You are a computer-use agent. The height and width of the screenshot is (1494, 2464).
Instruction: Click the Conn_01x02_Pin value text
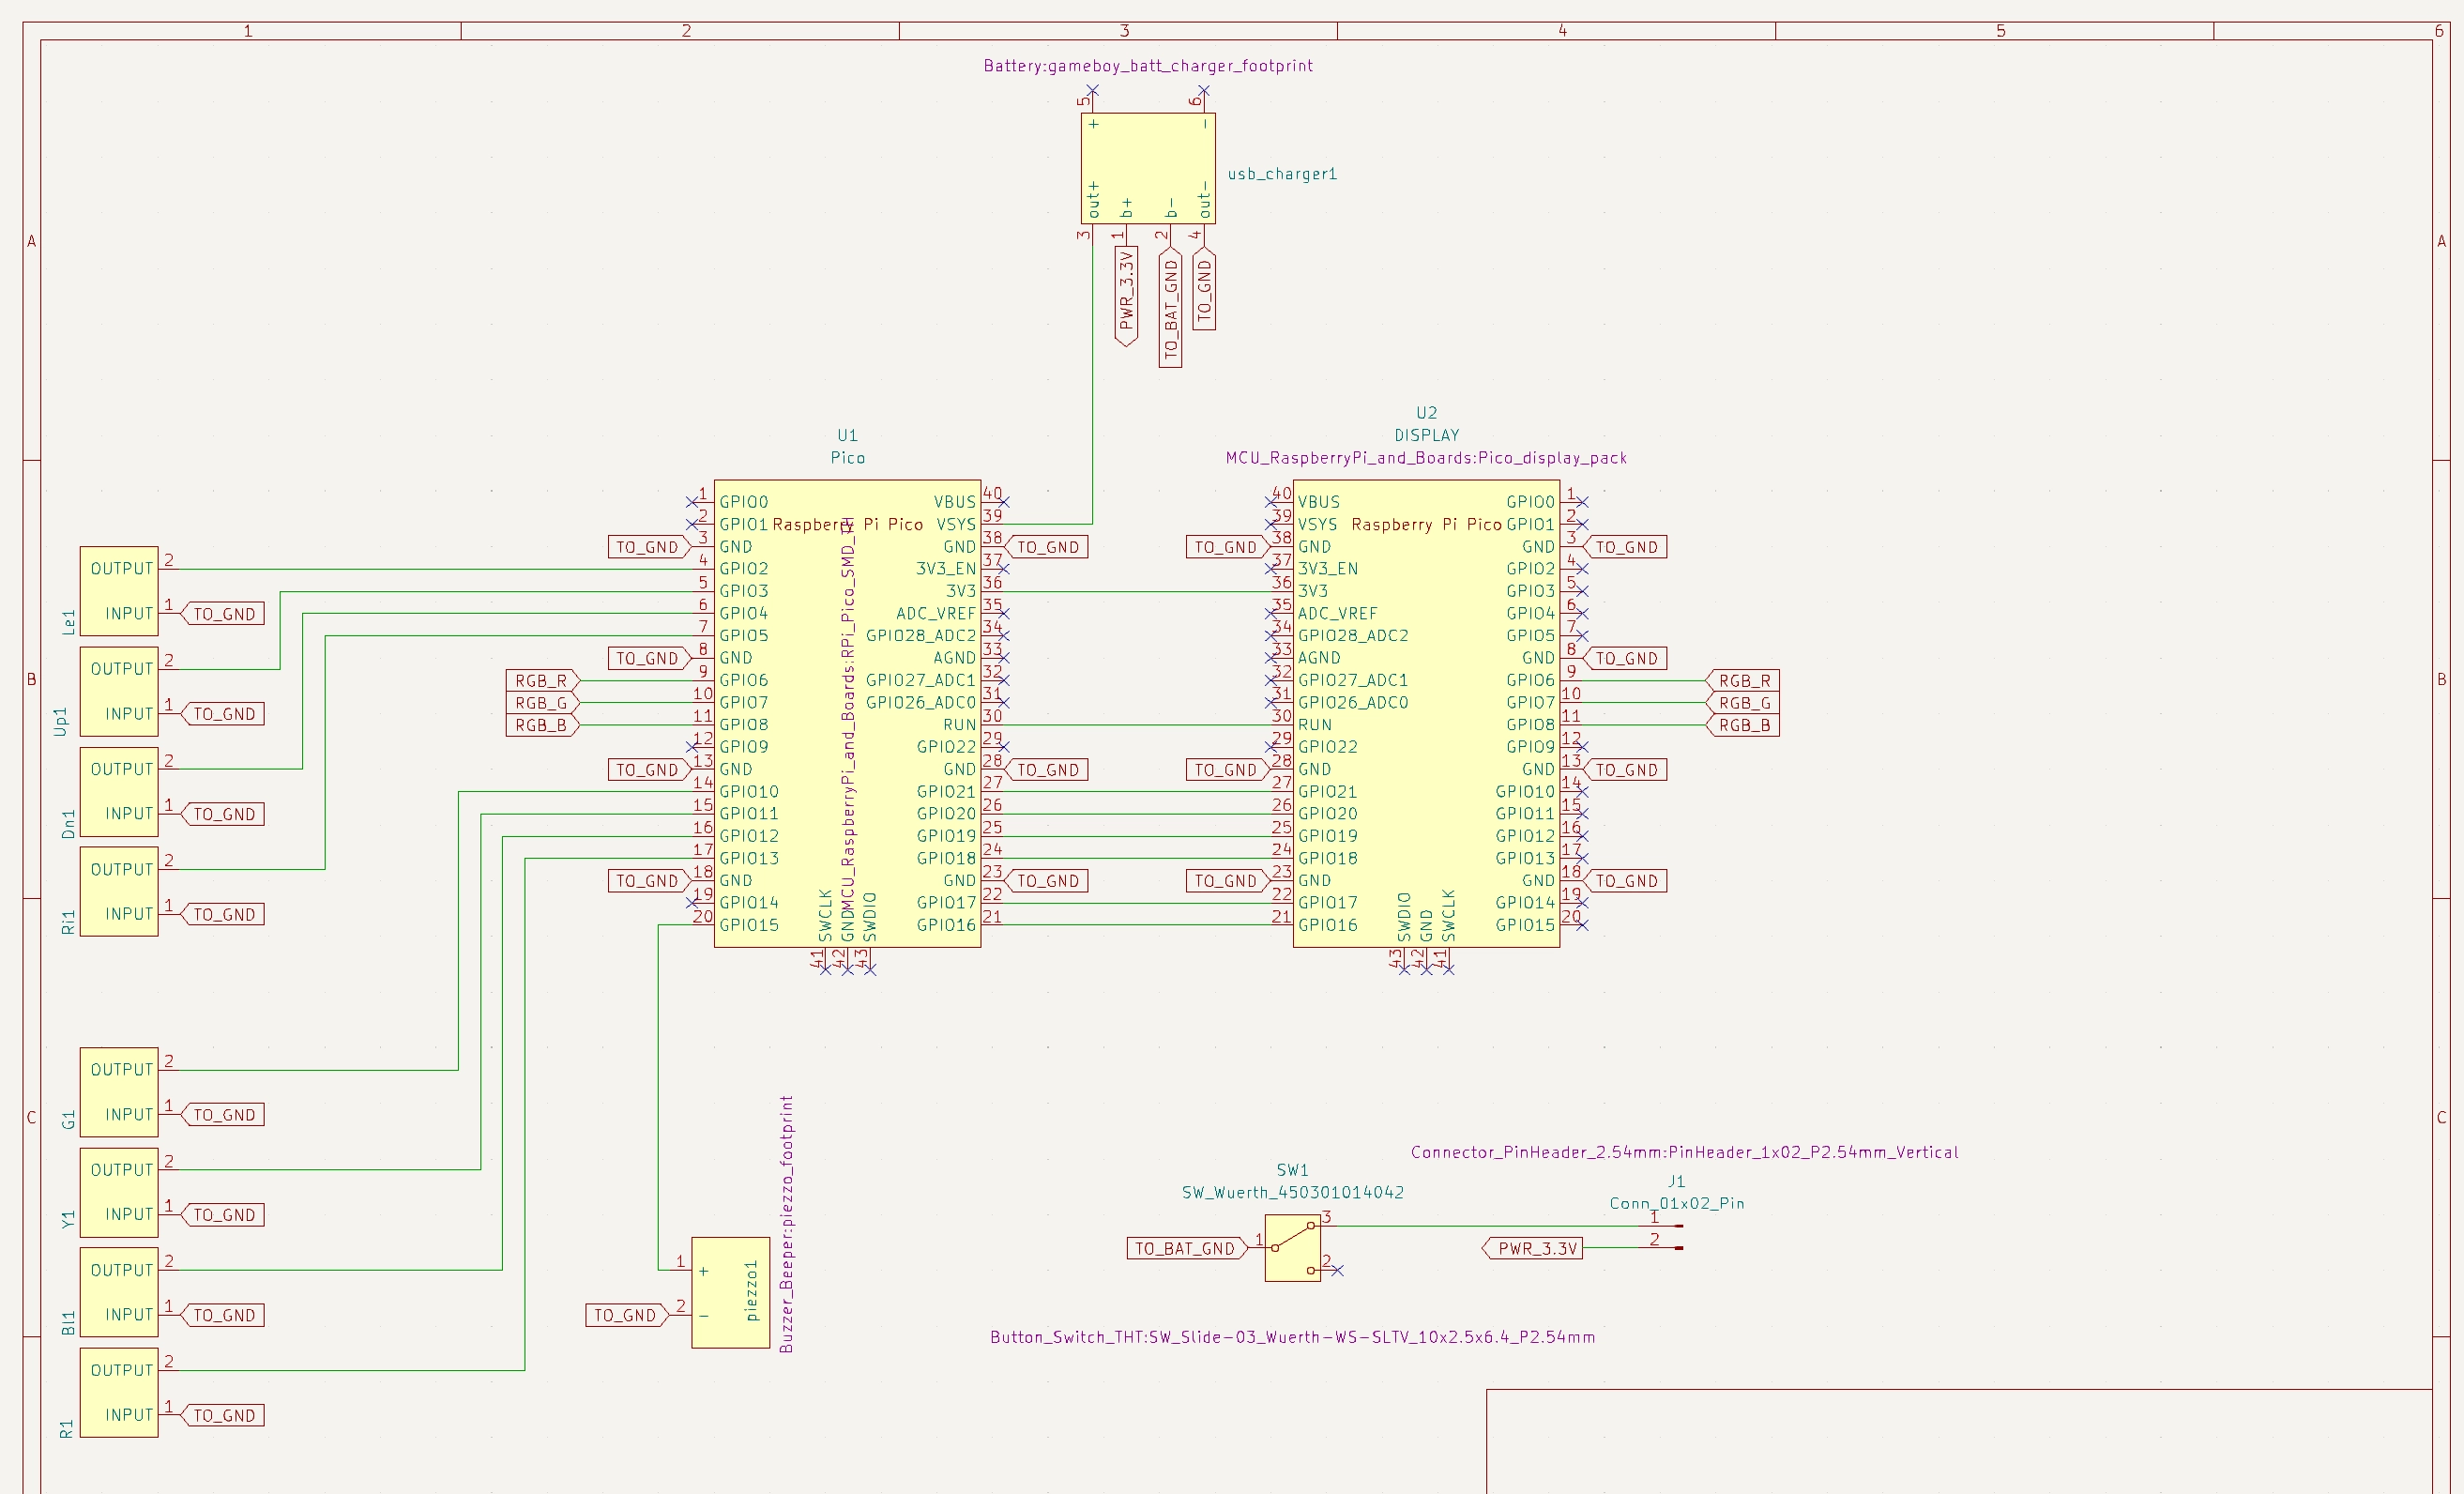(x=1677, y=1203)
